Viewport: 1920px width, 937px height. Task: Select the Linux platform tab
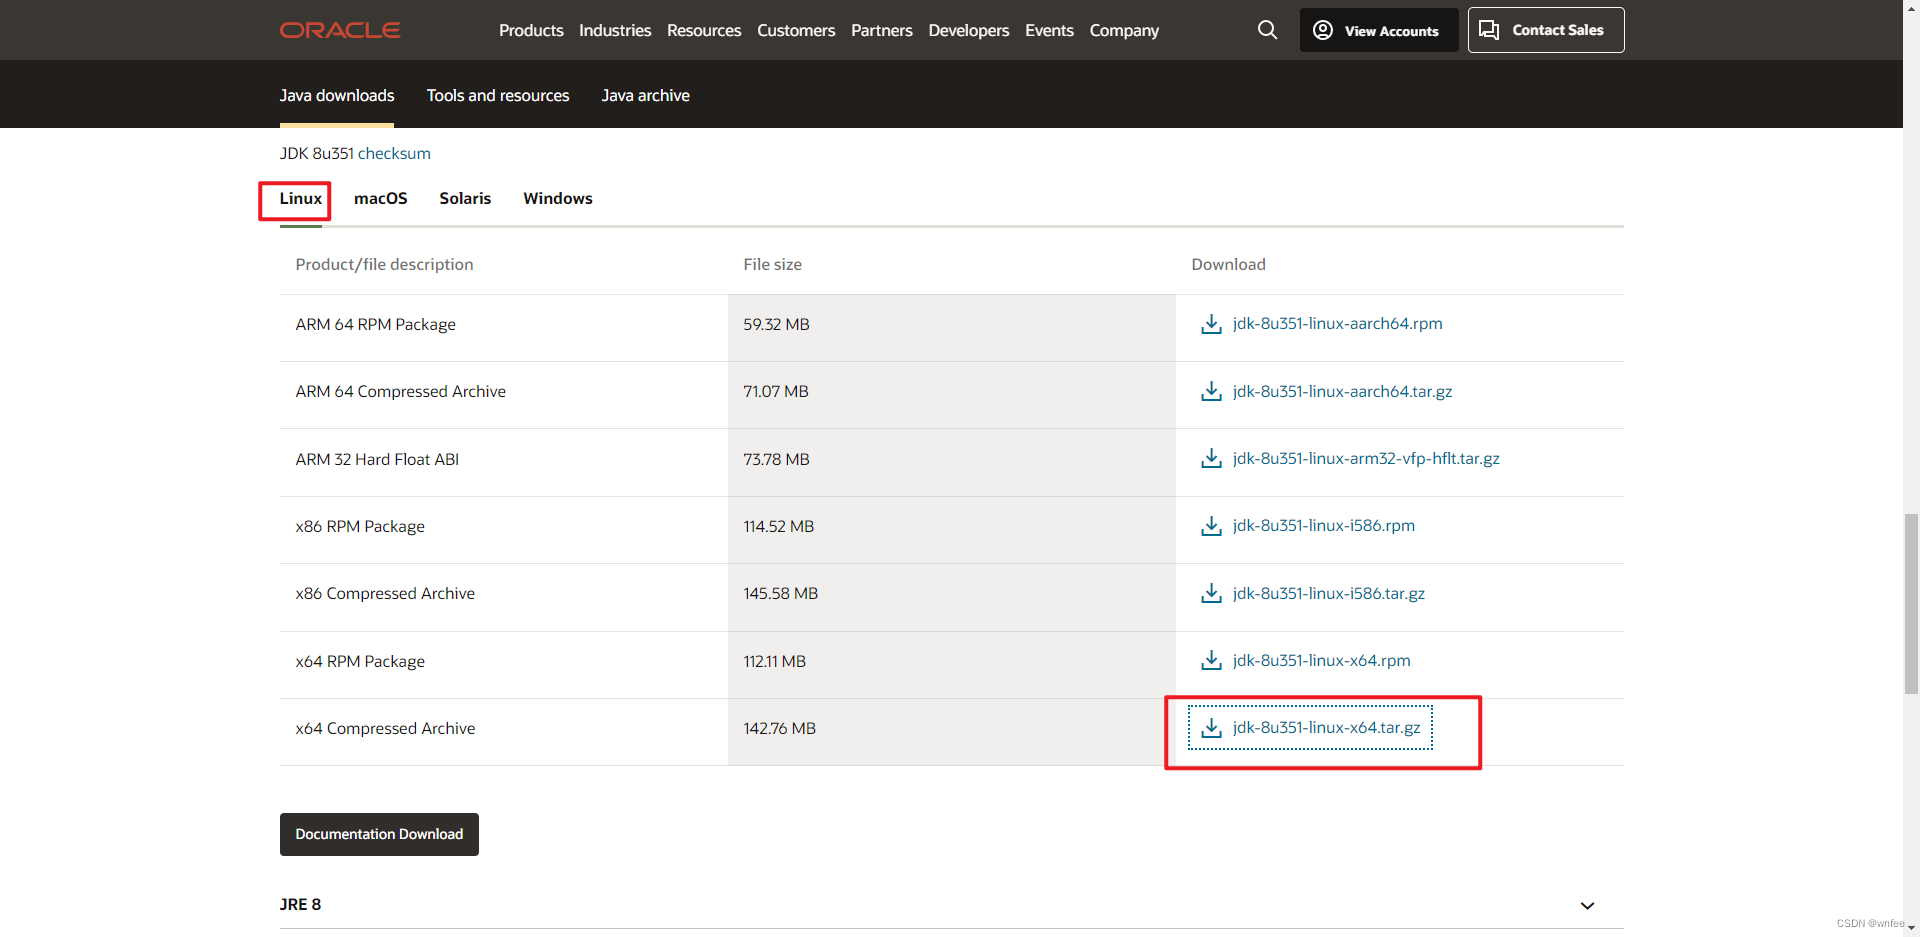(x=300, y=198)
